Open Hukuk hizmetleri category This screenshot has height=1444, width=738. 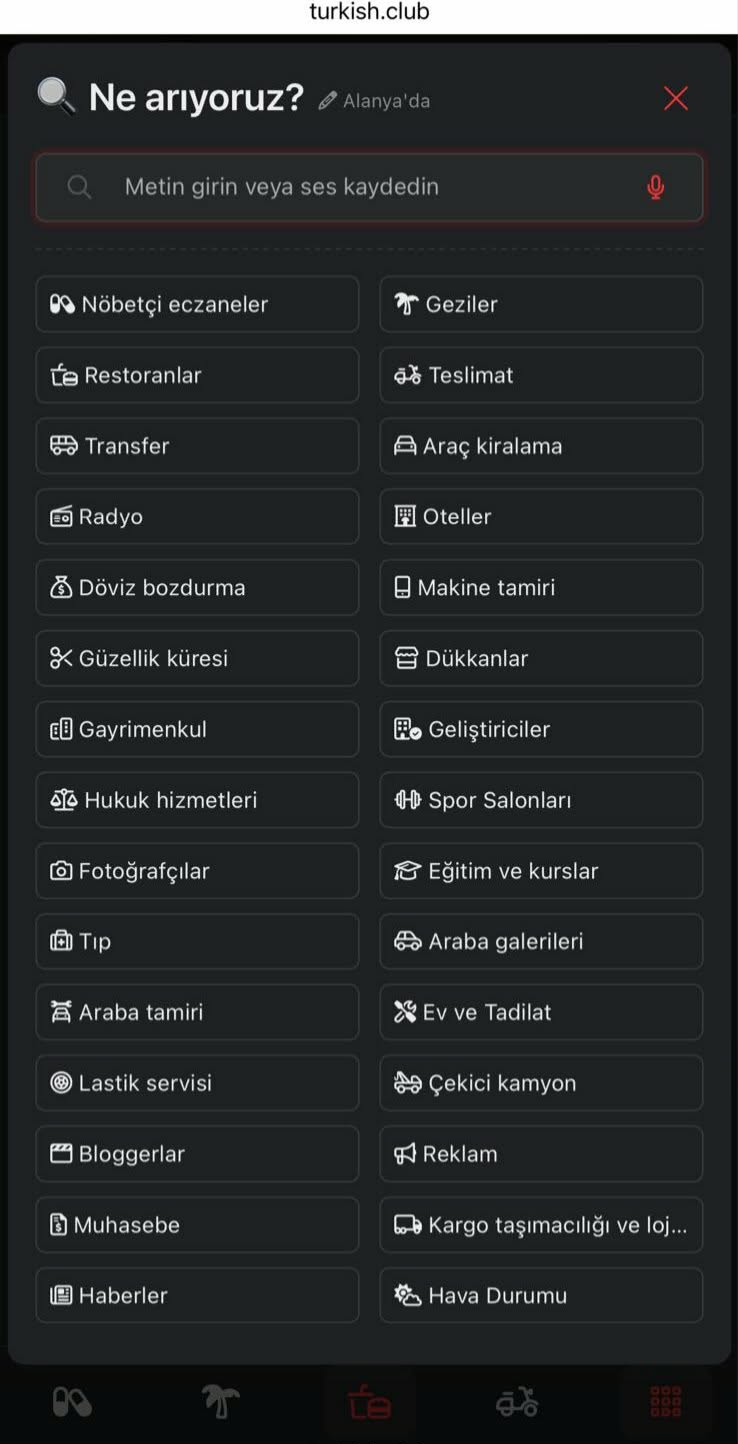tap(197, 800)
